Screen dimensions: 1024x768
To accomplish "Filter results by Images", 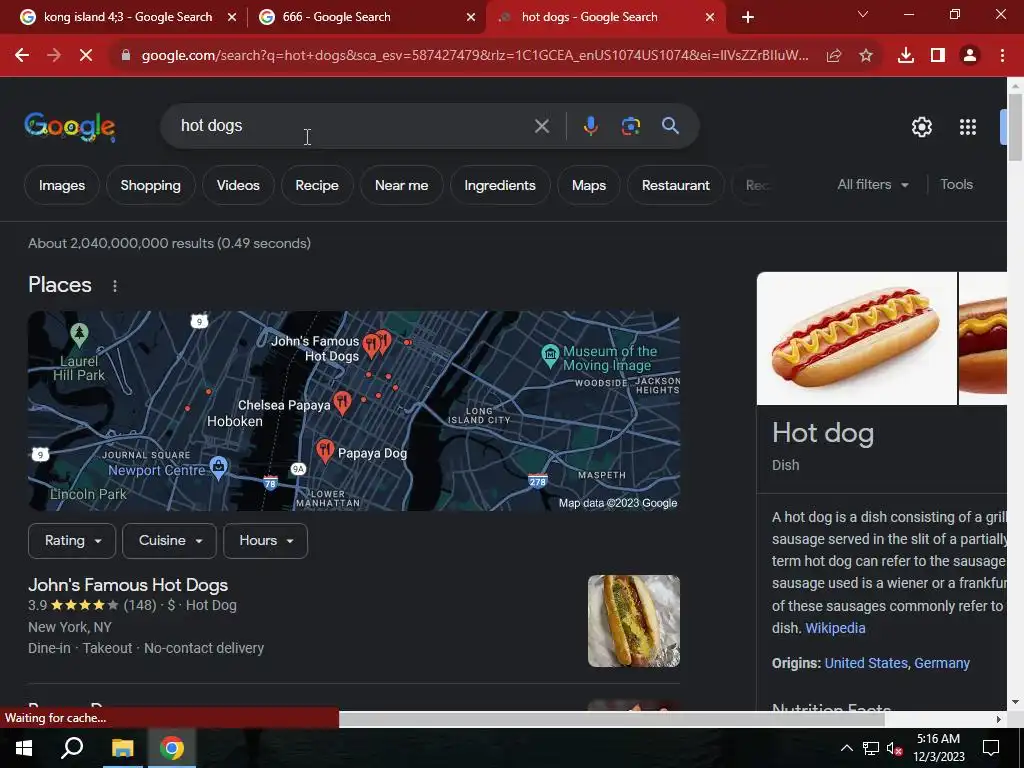I will 62,185.
